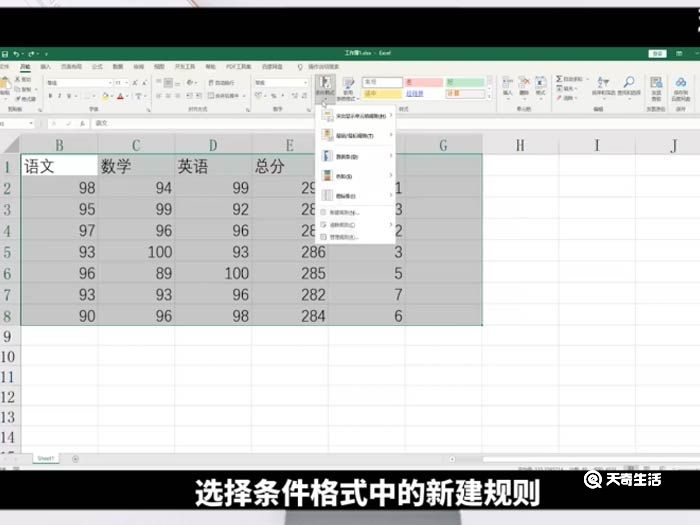Click the Format Painter brush icon
The width and height of the screenshot is (700, 525).
coord(19,99)
